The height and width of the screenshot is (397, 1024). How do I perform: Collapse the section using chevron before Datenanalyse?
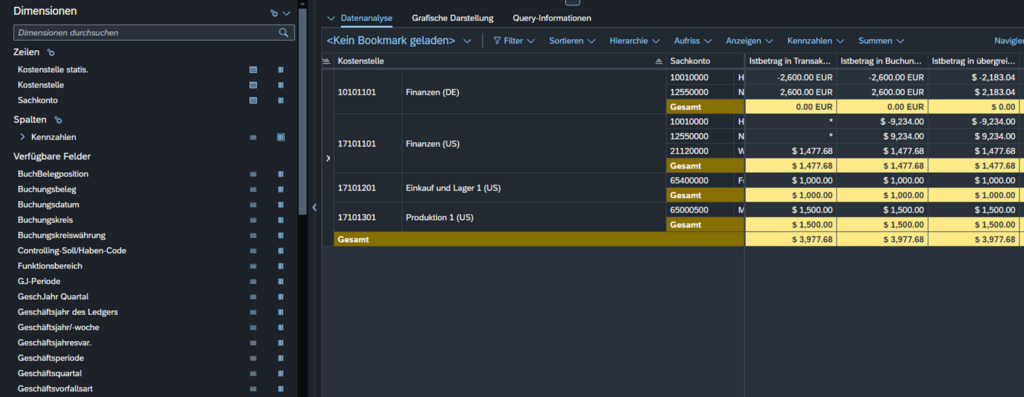coord(330,18)
